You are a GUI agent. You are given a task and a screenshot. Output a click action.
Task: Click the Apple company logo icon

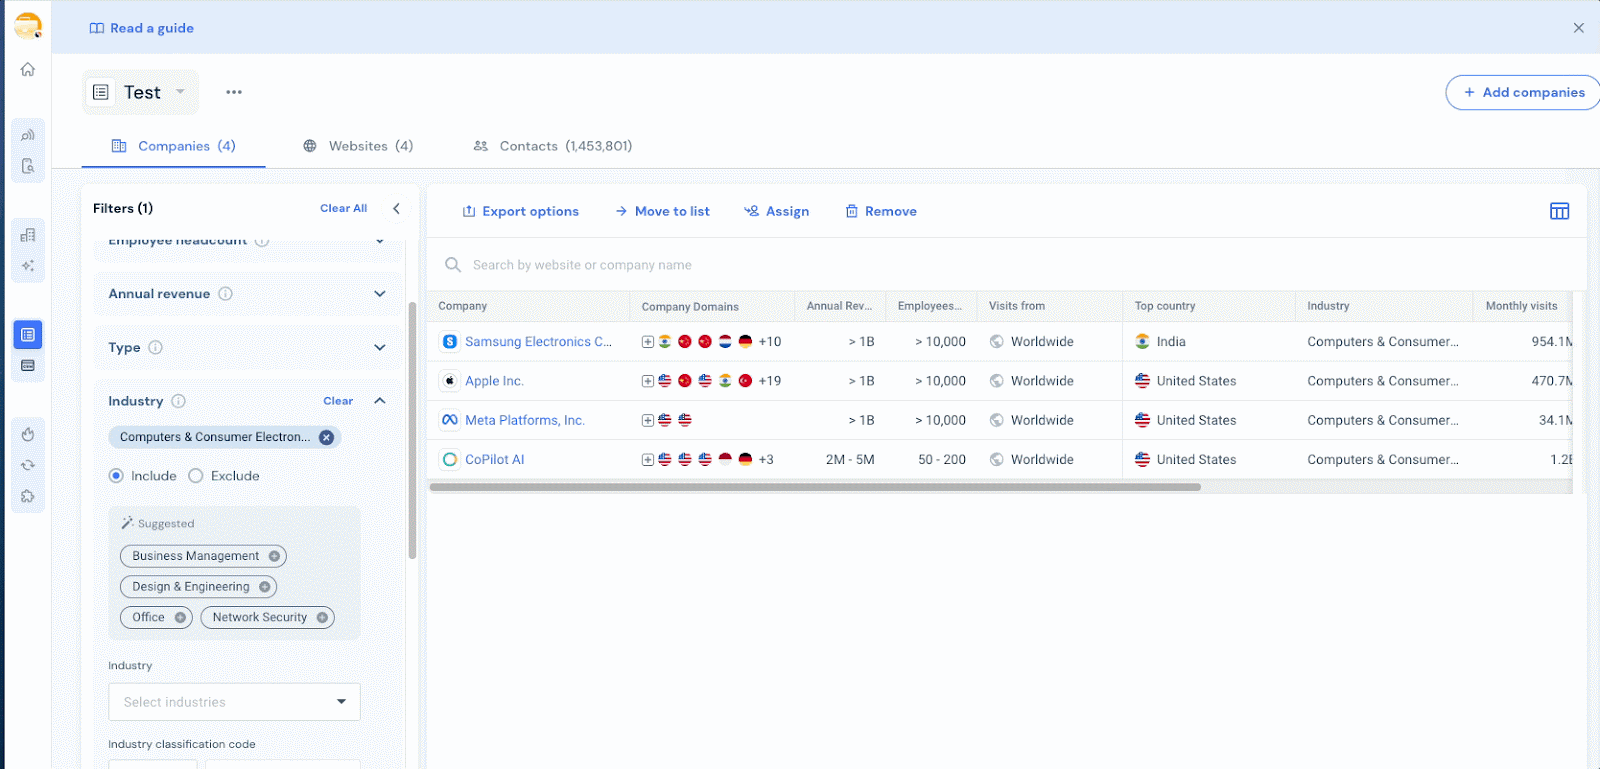(450, 381)
